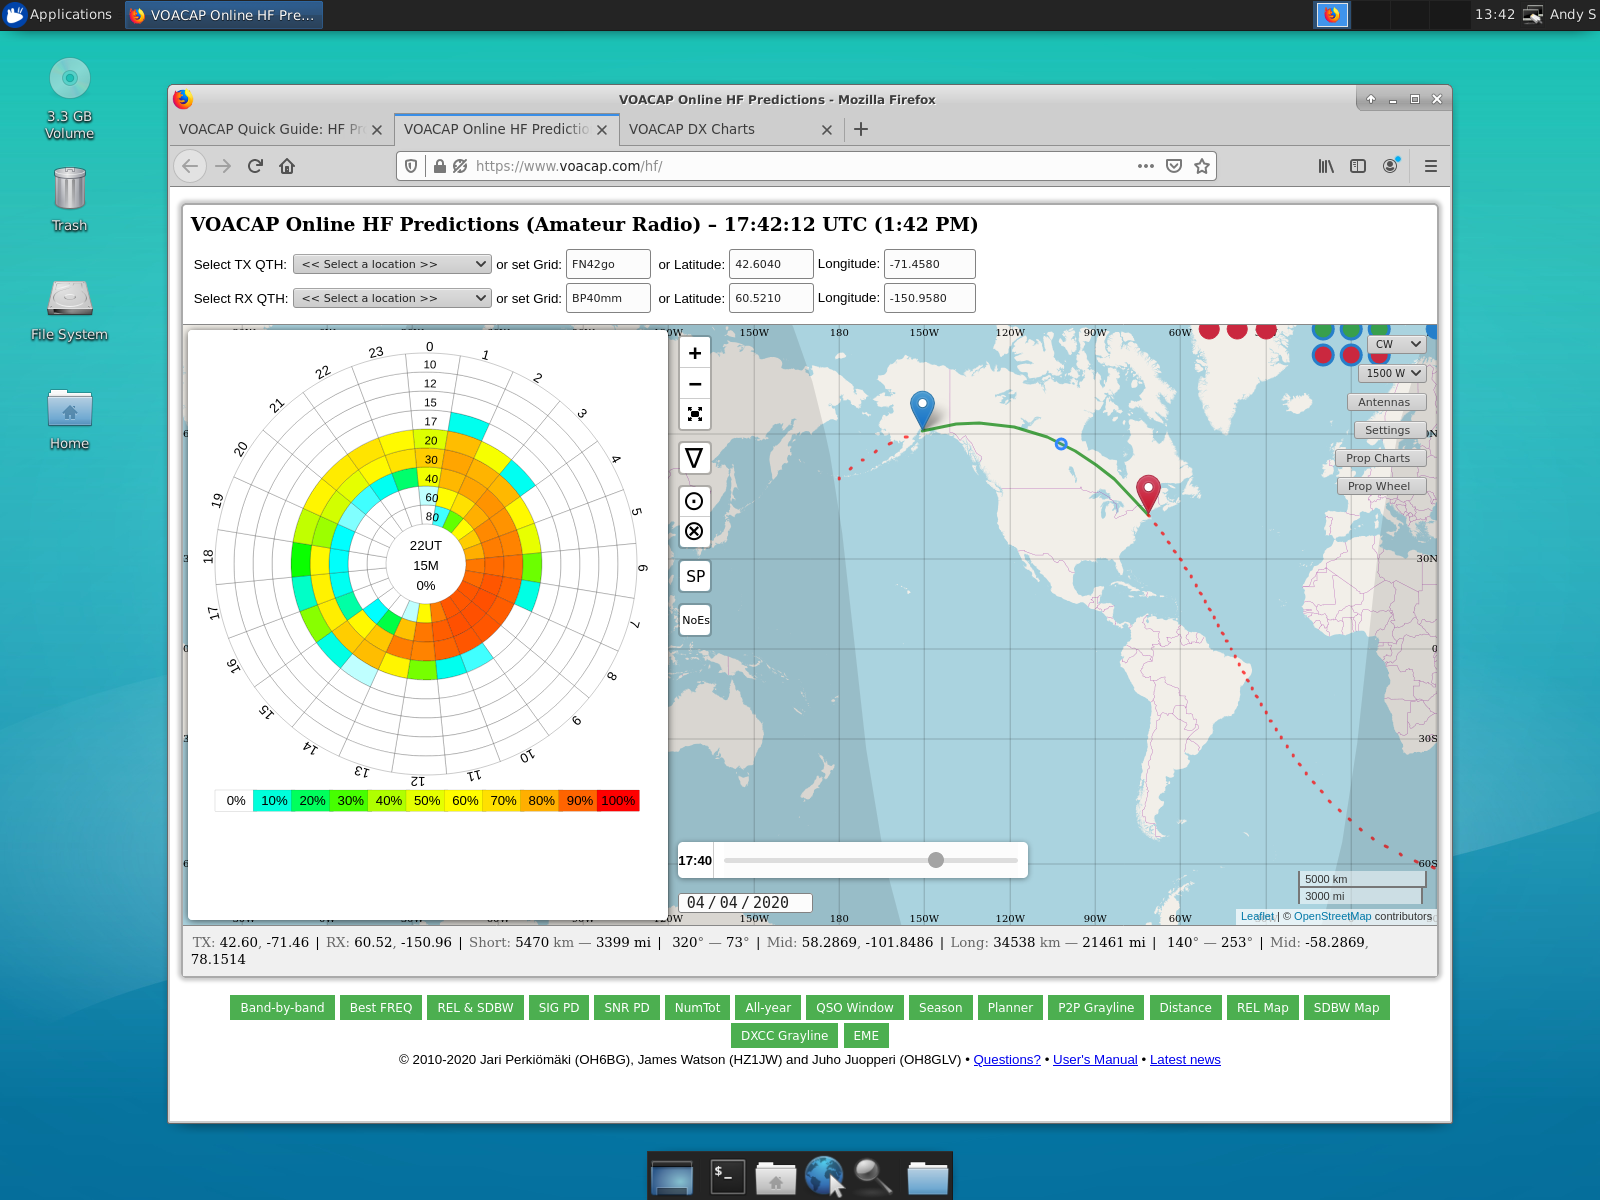The height and width of the screenshot is (1200, 1600).
Task: Open Firefox home page
Action: click(x=287, y=166)
